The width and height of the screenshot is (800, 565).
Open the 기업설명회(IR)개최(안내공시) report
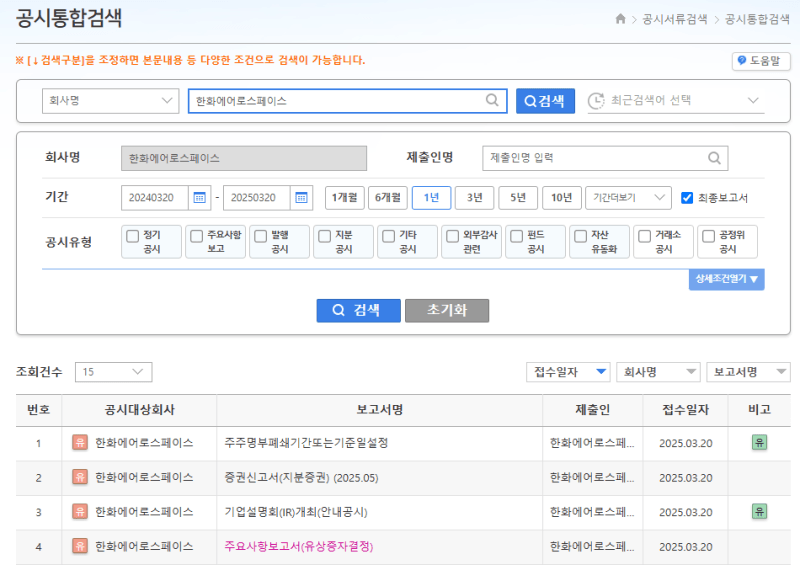tap(295, 512)
